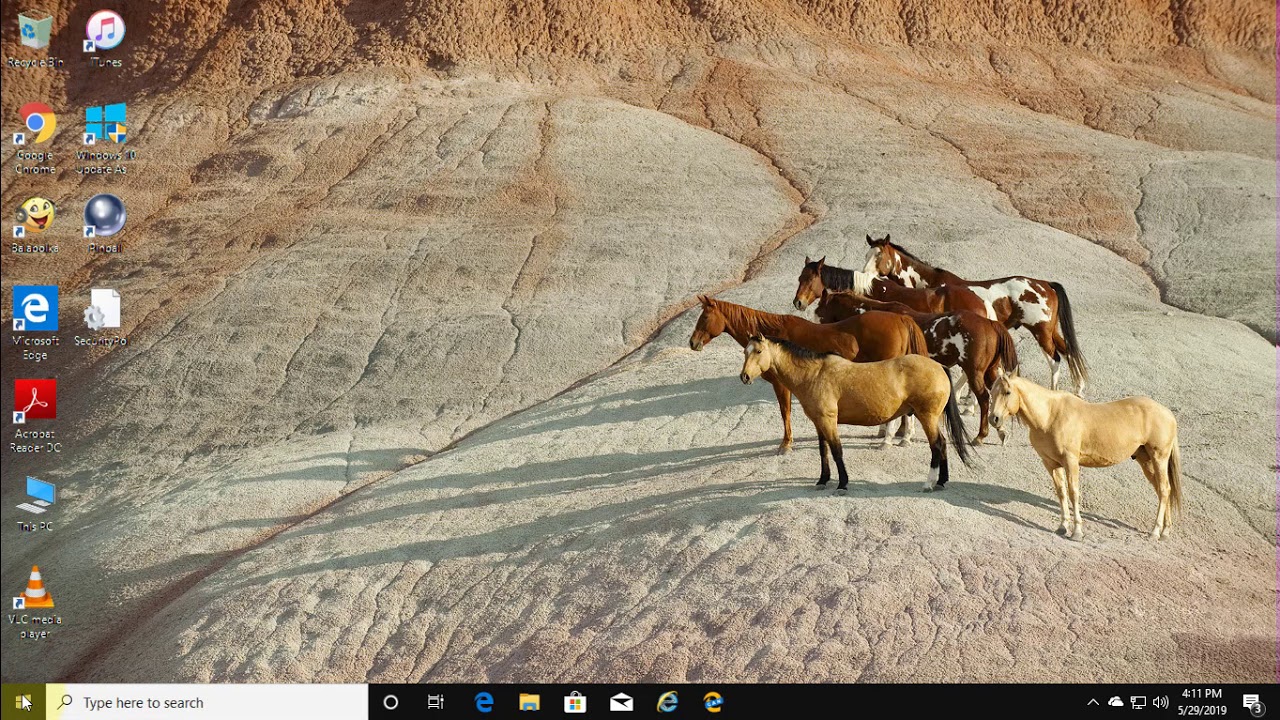The height and width of the screenshot is (720, 1280).
Task: Select the Balabolka desktop shortcut
Action: (x=35, y=225)
